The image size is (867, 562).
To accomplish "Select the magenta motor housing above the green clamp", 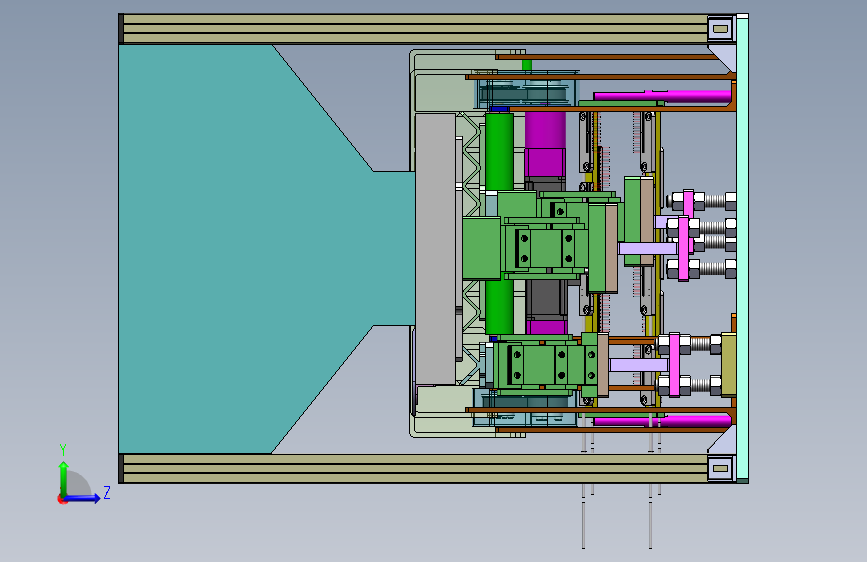I will coord(545,143).
